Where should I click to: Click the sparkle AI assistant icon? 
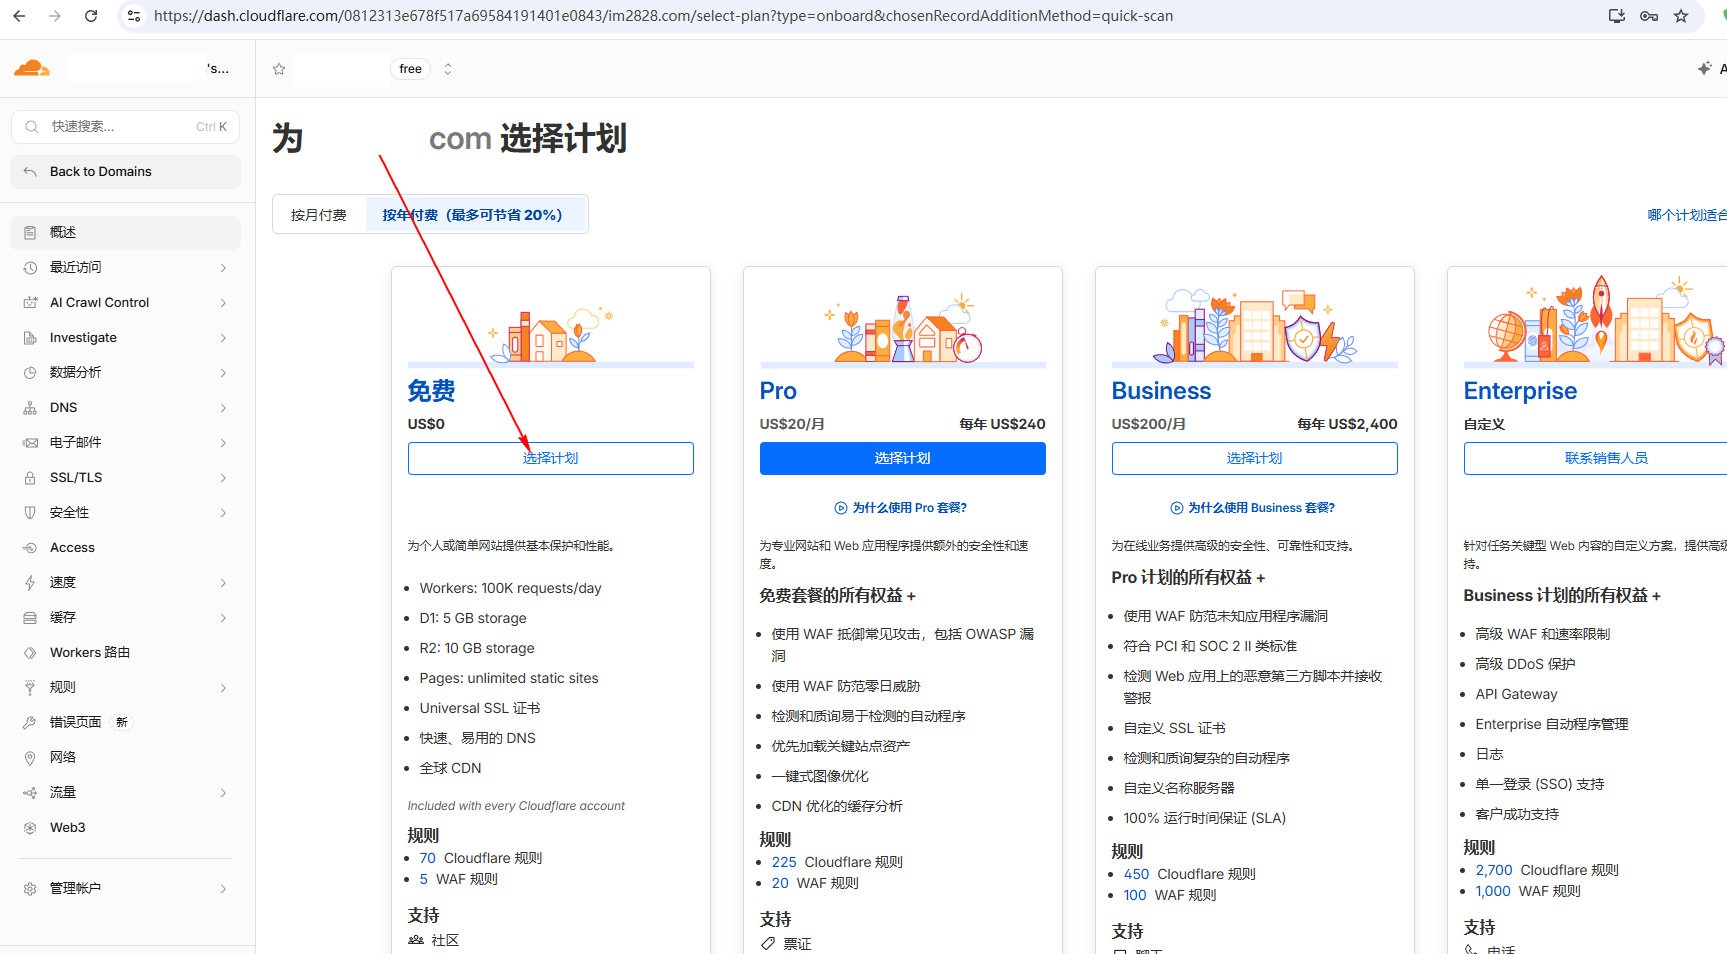[x=1704, y=69]
